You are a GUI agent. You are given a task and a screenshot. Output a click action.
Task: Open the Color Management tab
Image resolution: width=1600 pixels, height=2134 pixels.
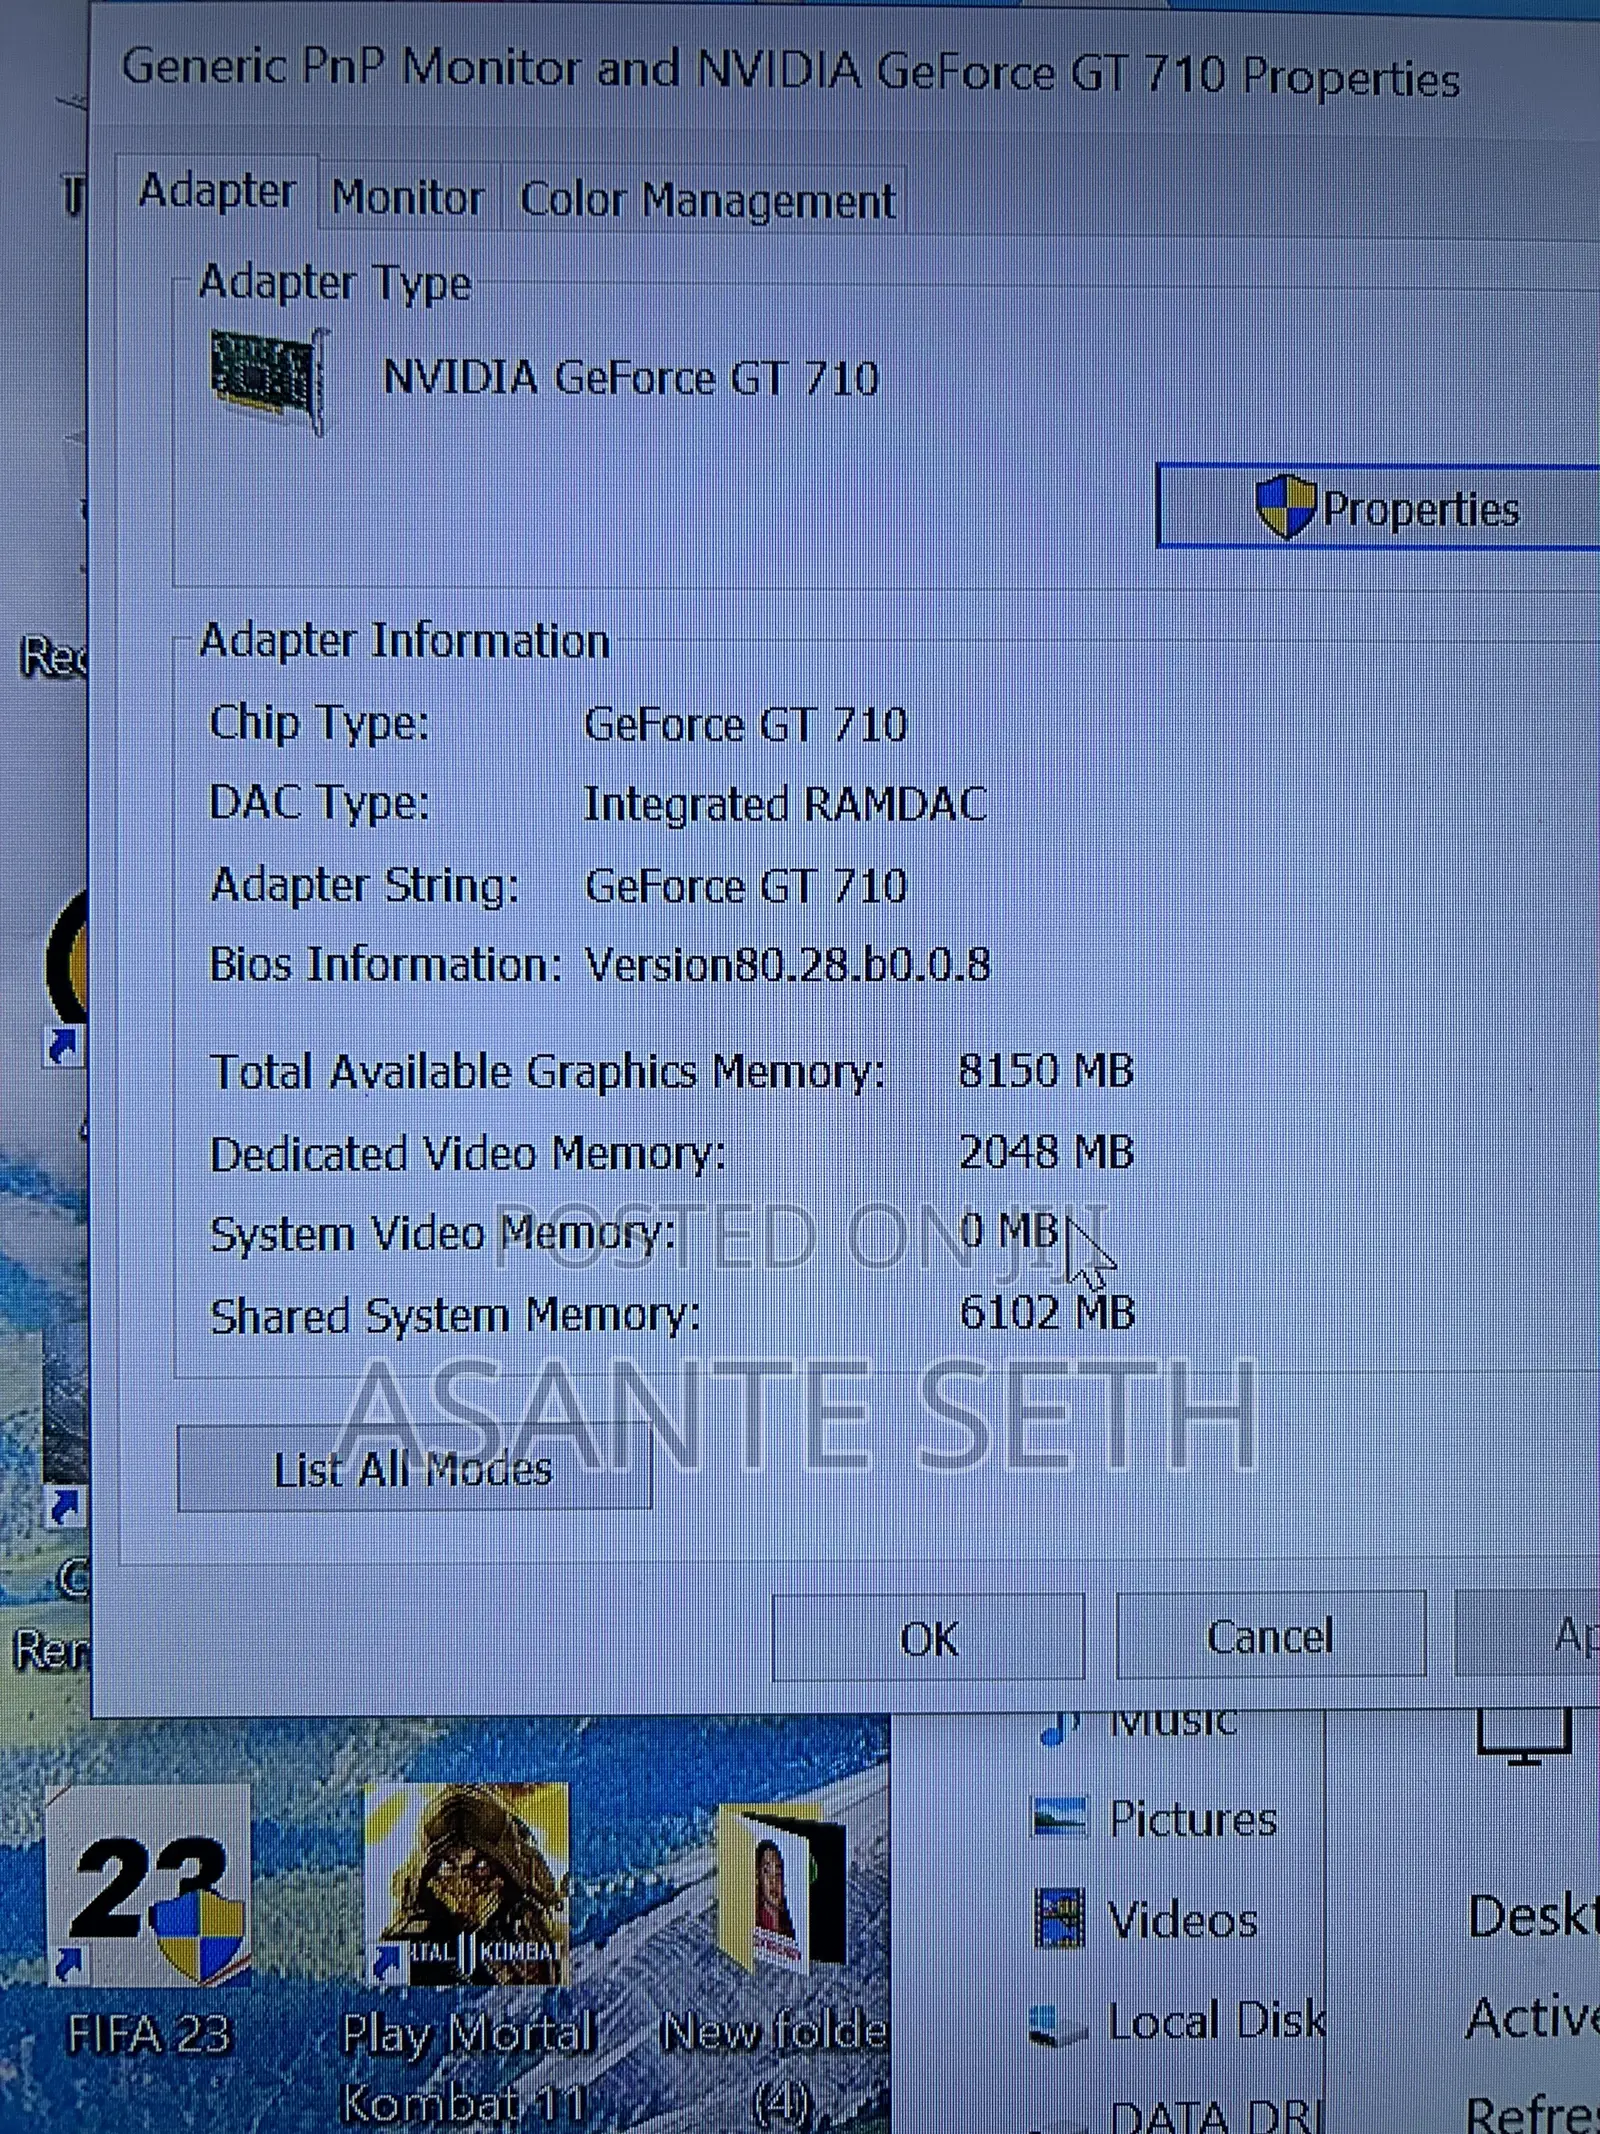point(706,200)
